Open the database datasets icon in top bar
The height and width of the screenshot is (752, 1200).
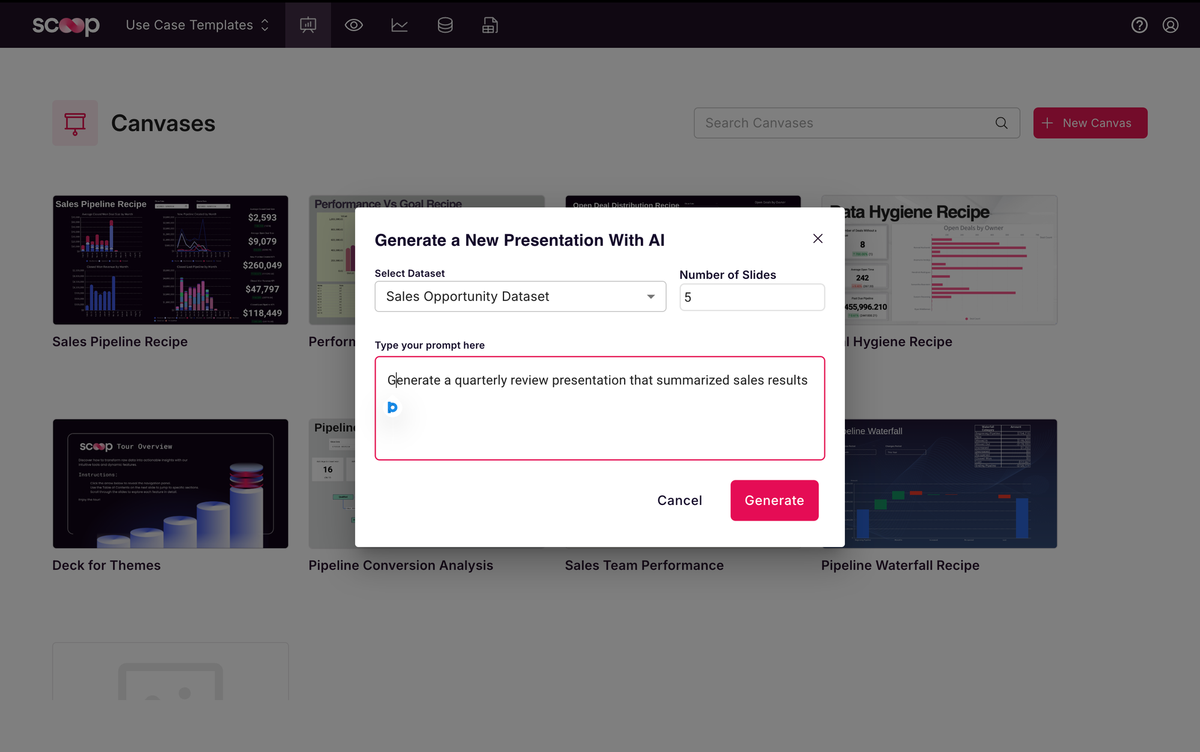tap(445, 25)
